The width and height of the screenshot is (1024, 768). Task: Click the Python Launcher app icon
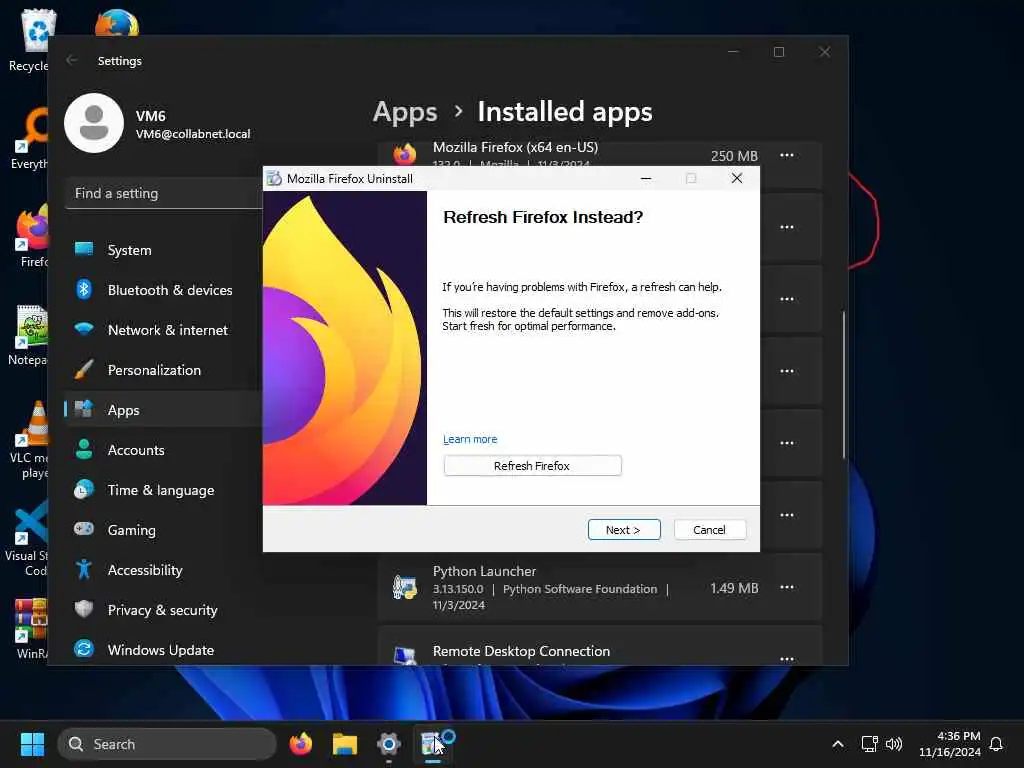pos(405,587)
